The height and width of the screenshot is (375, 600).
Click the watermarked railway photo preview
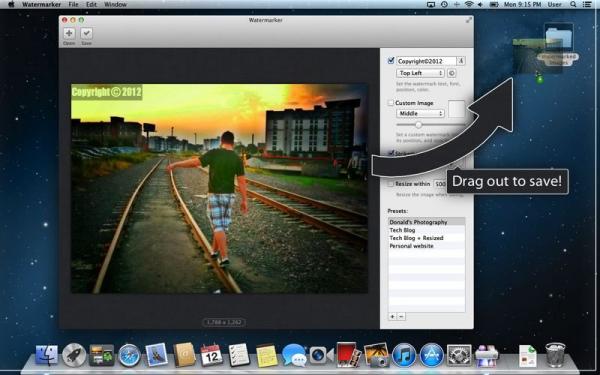220,189
